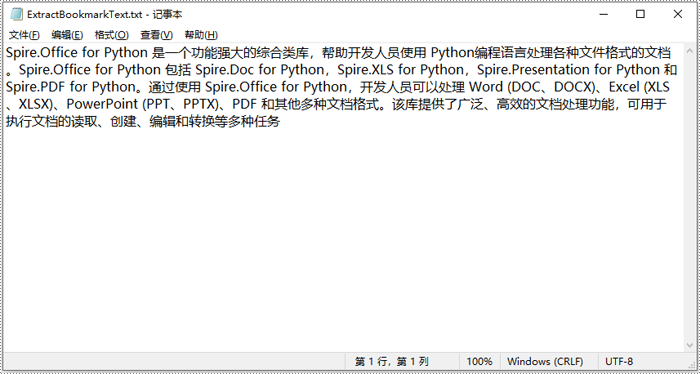Click the Notepad icon in title bar
This screenshot has width=700, height=374.
17,14
